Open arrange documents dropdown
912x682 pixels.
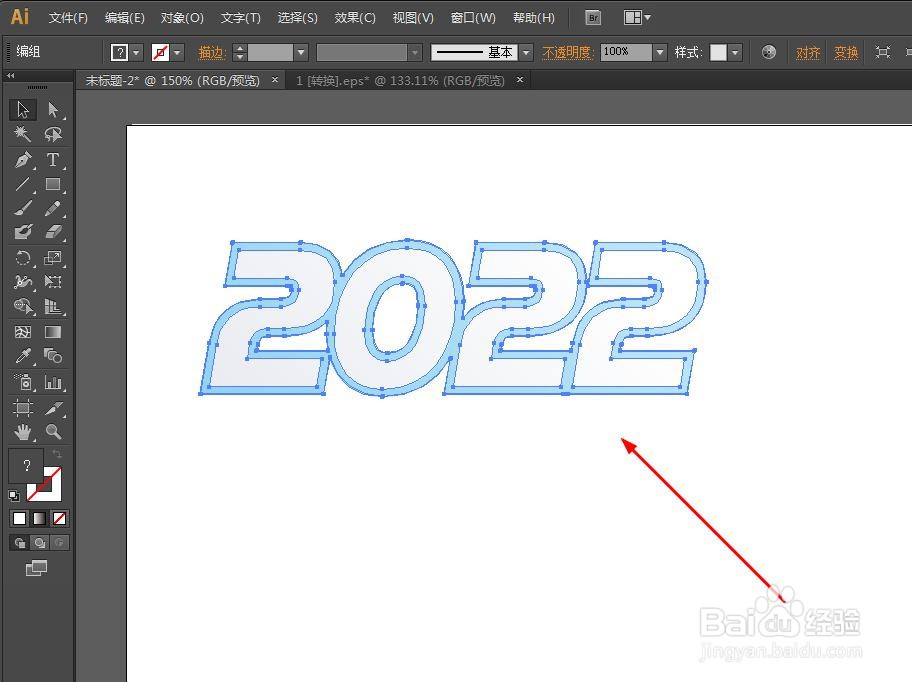[x=637, y=18]
